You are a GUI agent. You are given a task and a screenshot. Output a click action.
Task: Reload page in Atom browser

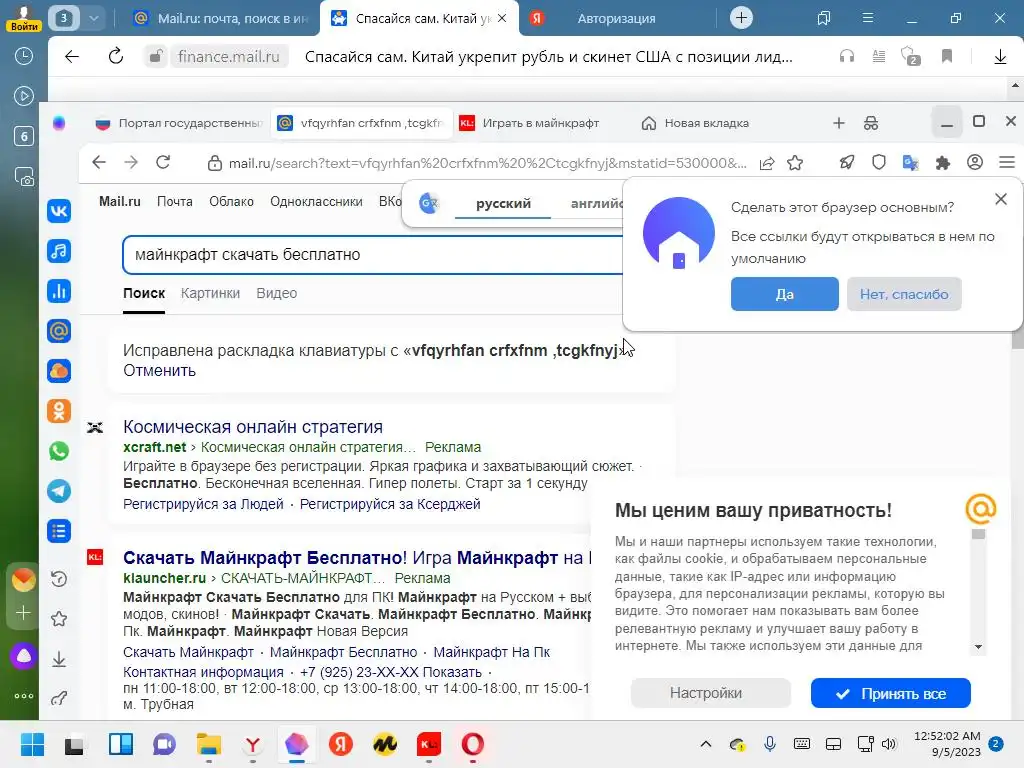163,163
